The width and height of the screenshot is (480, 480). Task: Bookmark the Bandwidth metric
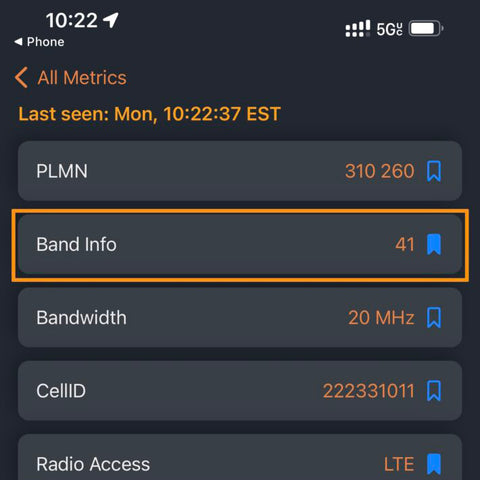[x=434, y=318]
